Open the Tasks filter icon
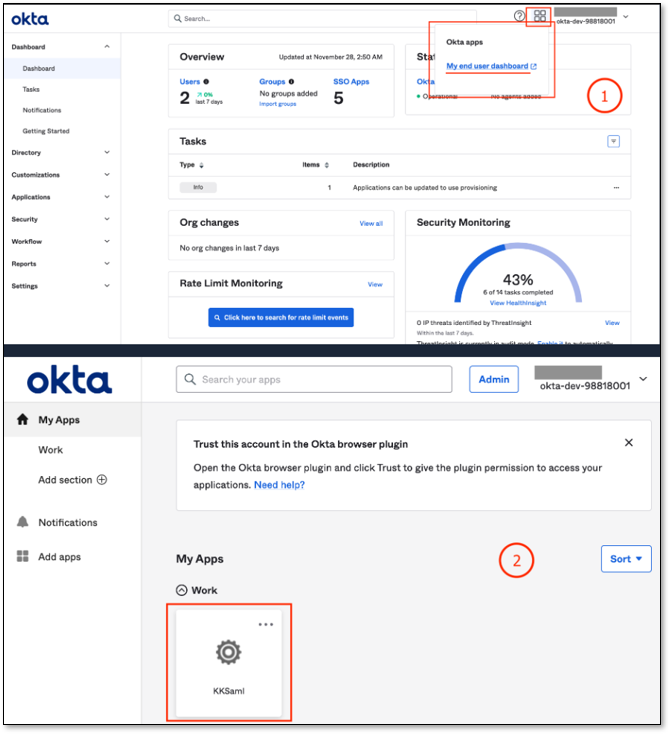Screen dimensions: 670x734 point(613,141)
